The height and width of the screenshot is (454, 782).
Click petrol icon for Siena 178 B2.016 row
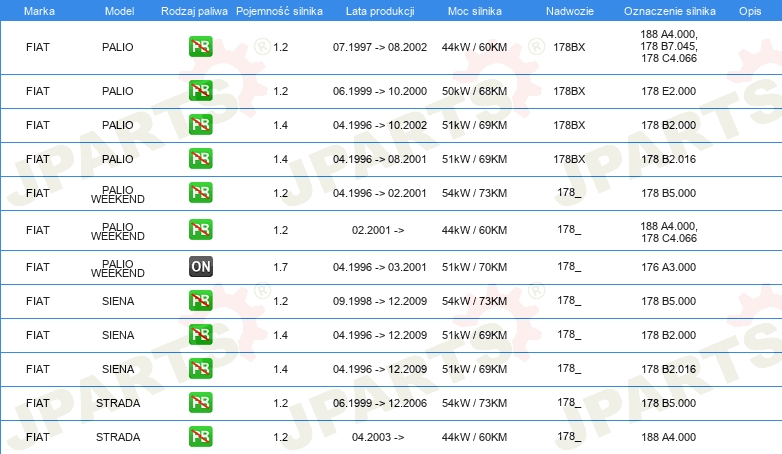(200, 368)
